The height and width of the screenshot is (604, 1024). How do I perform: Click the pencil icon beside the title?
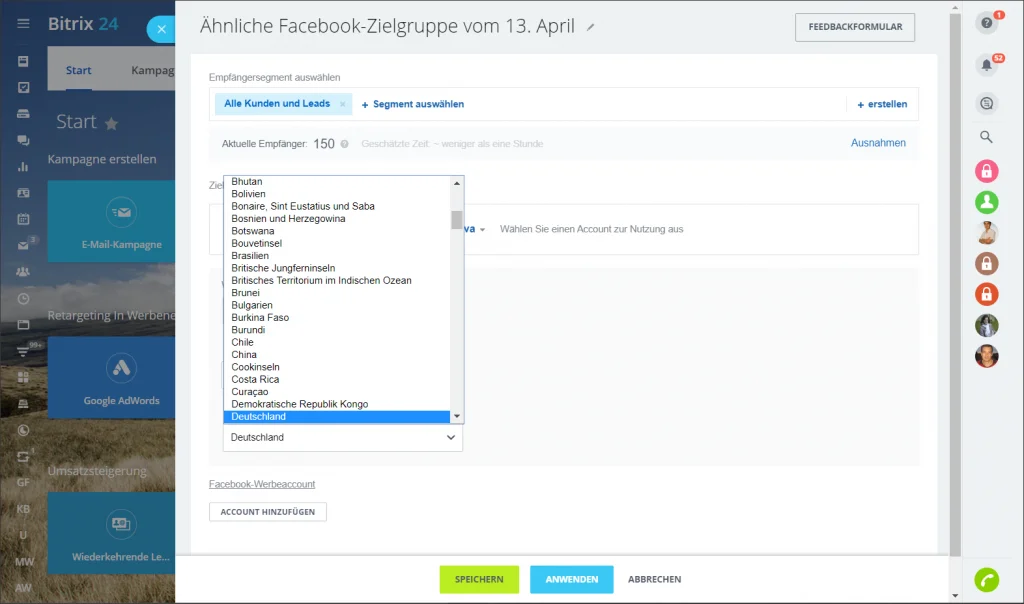pyautogui.click(x=590, y=27)
